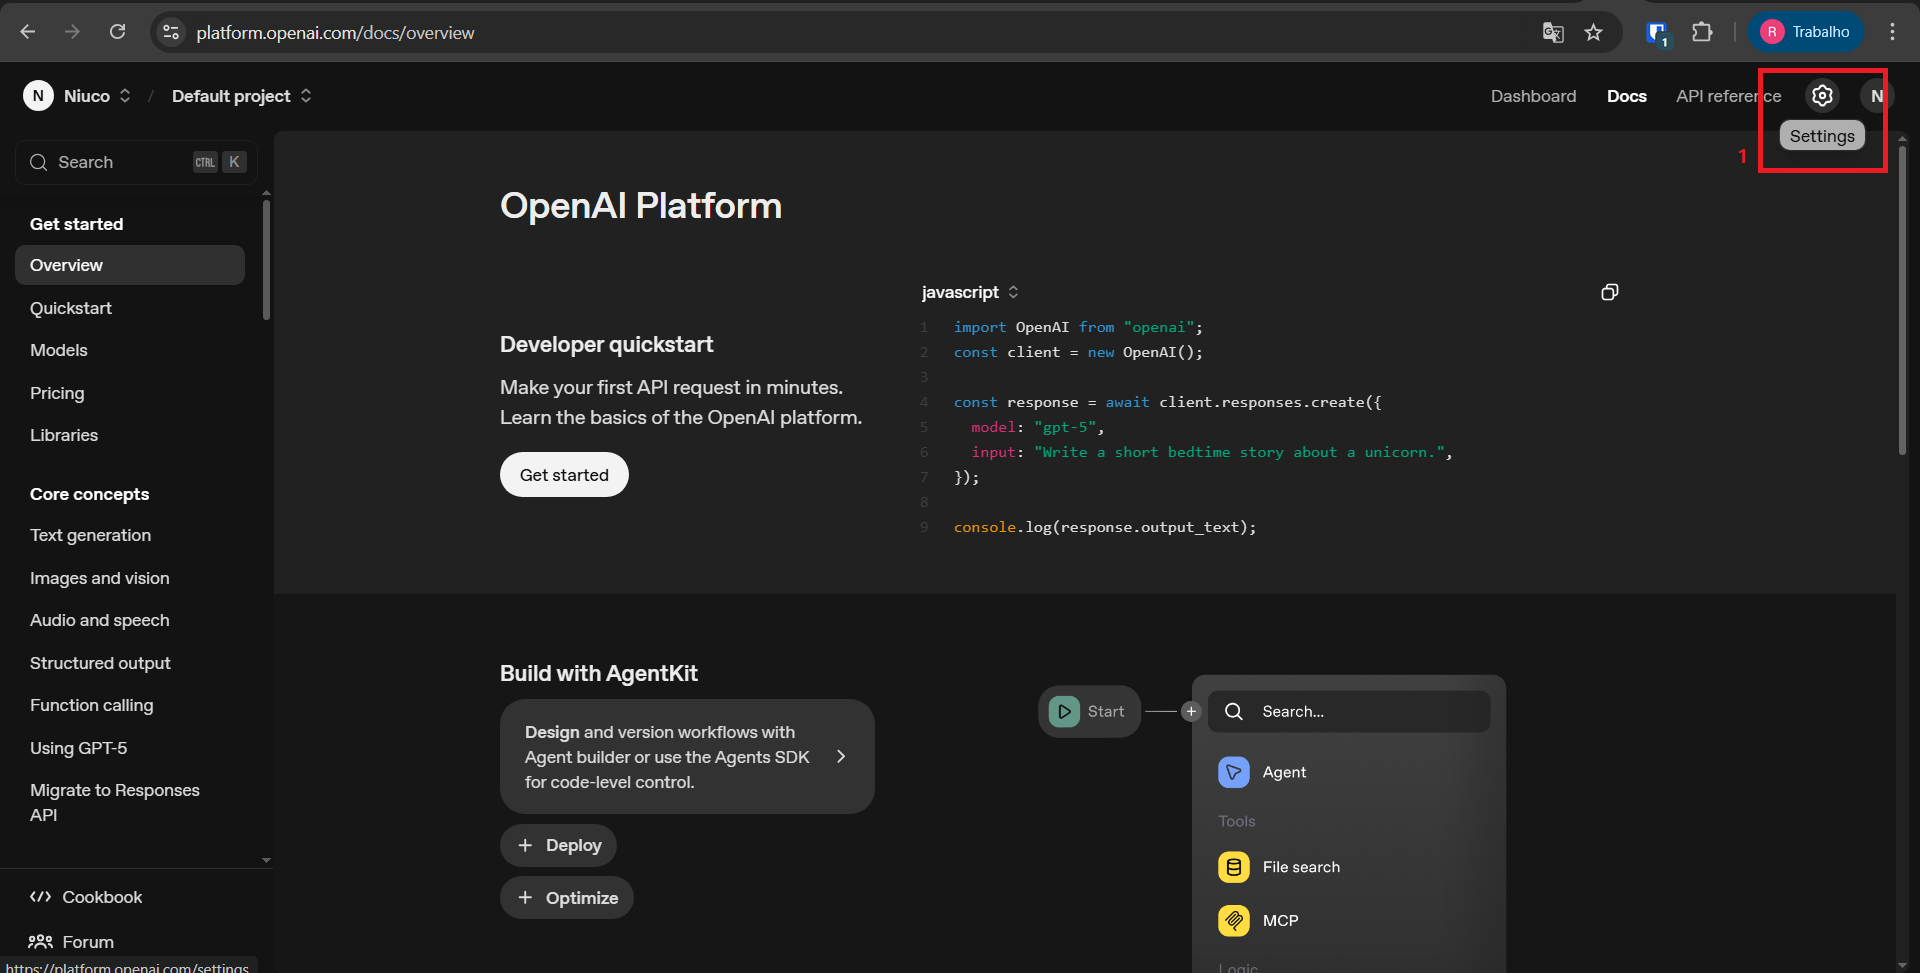Open the N user avatar menu
This screenshot has width=1920, height=973.
tap(1877, 96)
